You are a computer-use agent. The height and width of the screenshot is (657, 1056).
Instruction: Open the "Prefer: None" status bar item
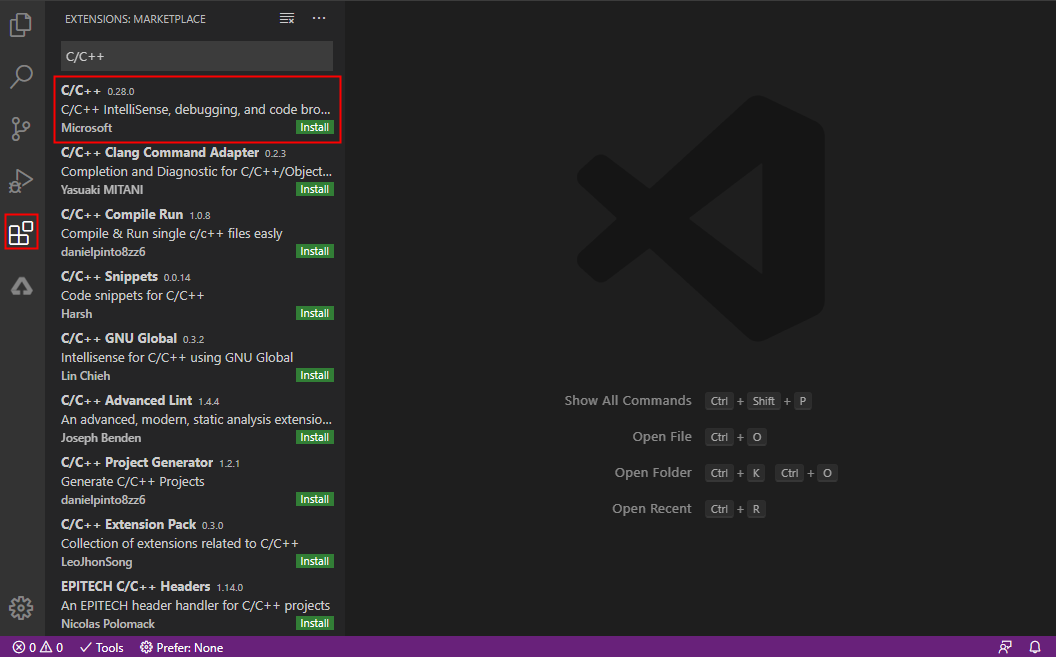[181, 647]
